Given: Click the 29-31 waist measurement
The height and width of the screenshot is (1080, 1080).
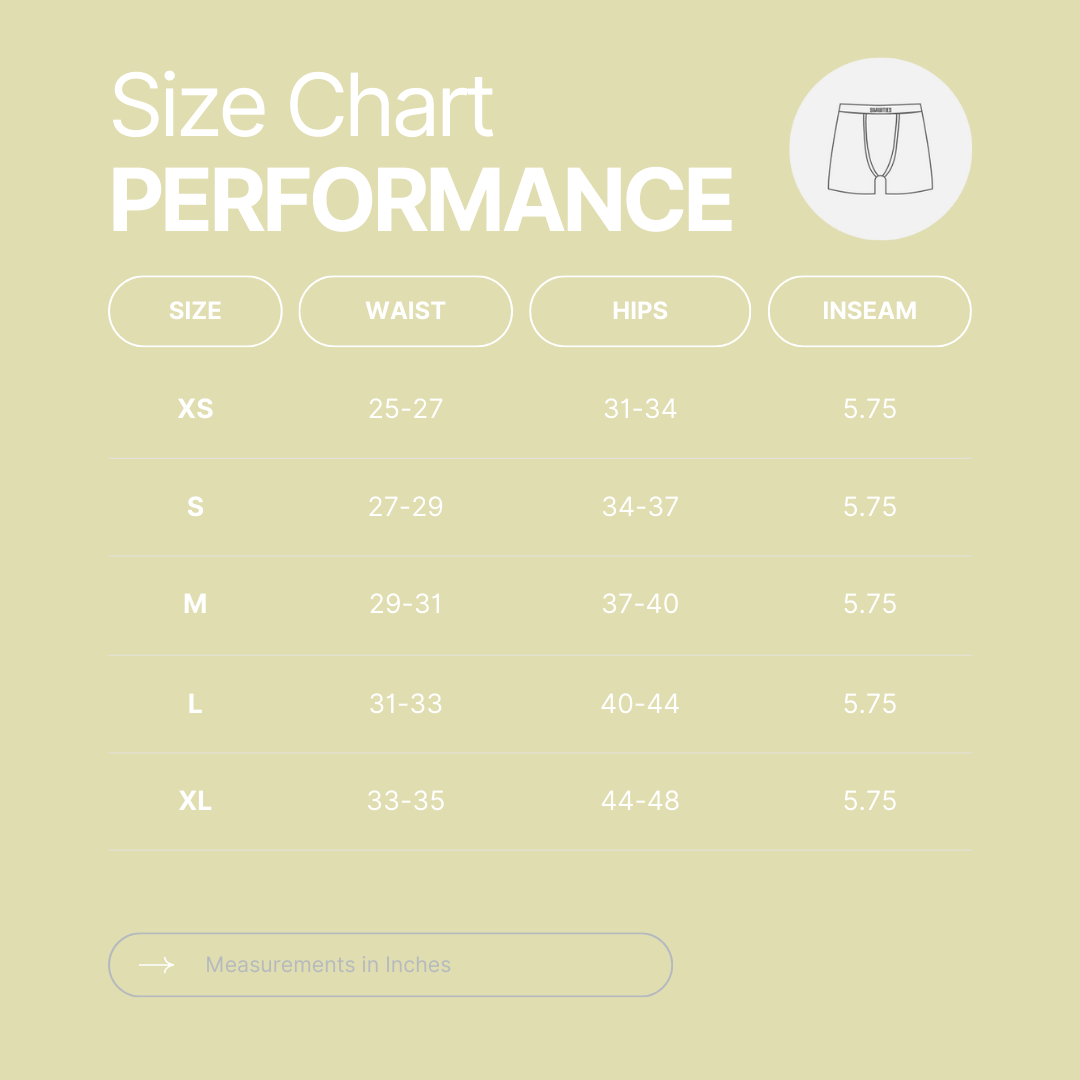Looking at the screenshot, I should (405, 604).
